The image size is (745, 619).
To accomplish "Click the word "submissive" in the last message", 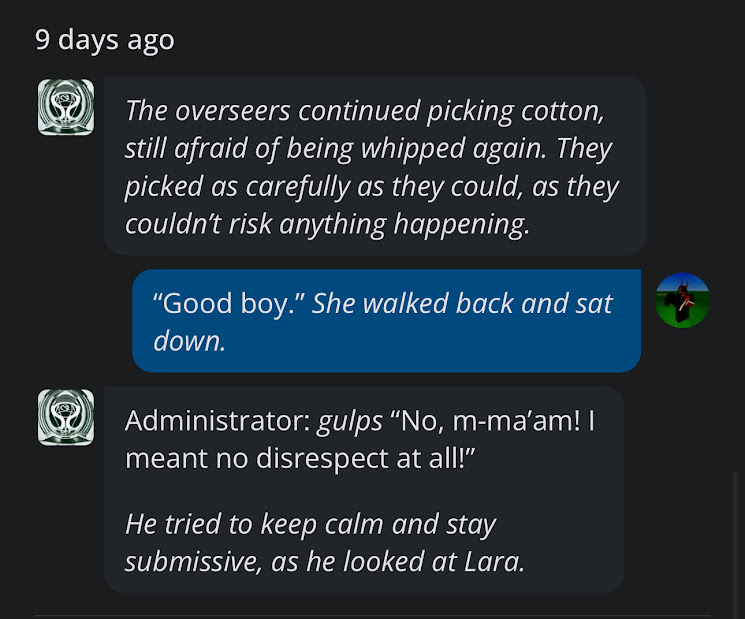I will pos(193,562).
